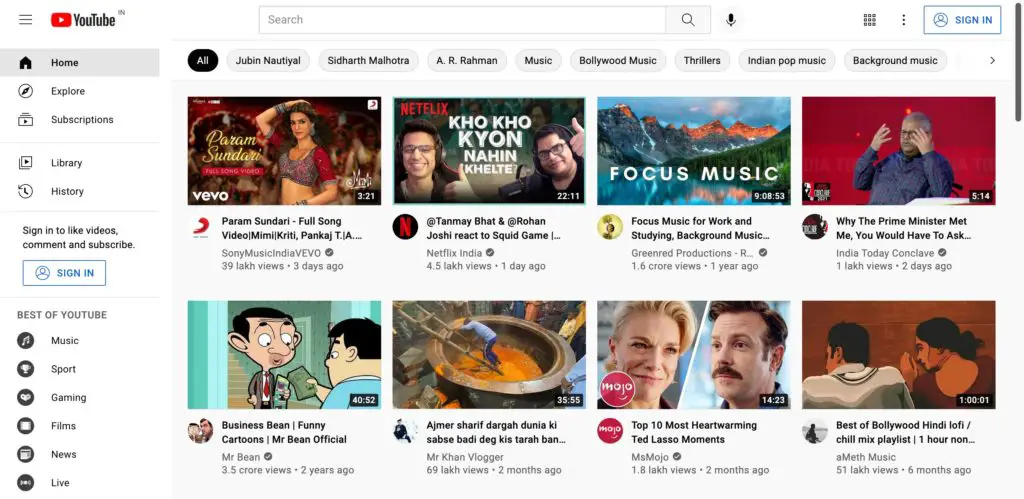Play the Kho Kho Kyon Nahin Khelte thumbnail
The height and width of the screenshot is (499, 1024).
pyautogui.click(x=489, y=151)
